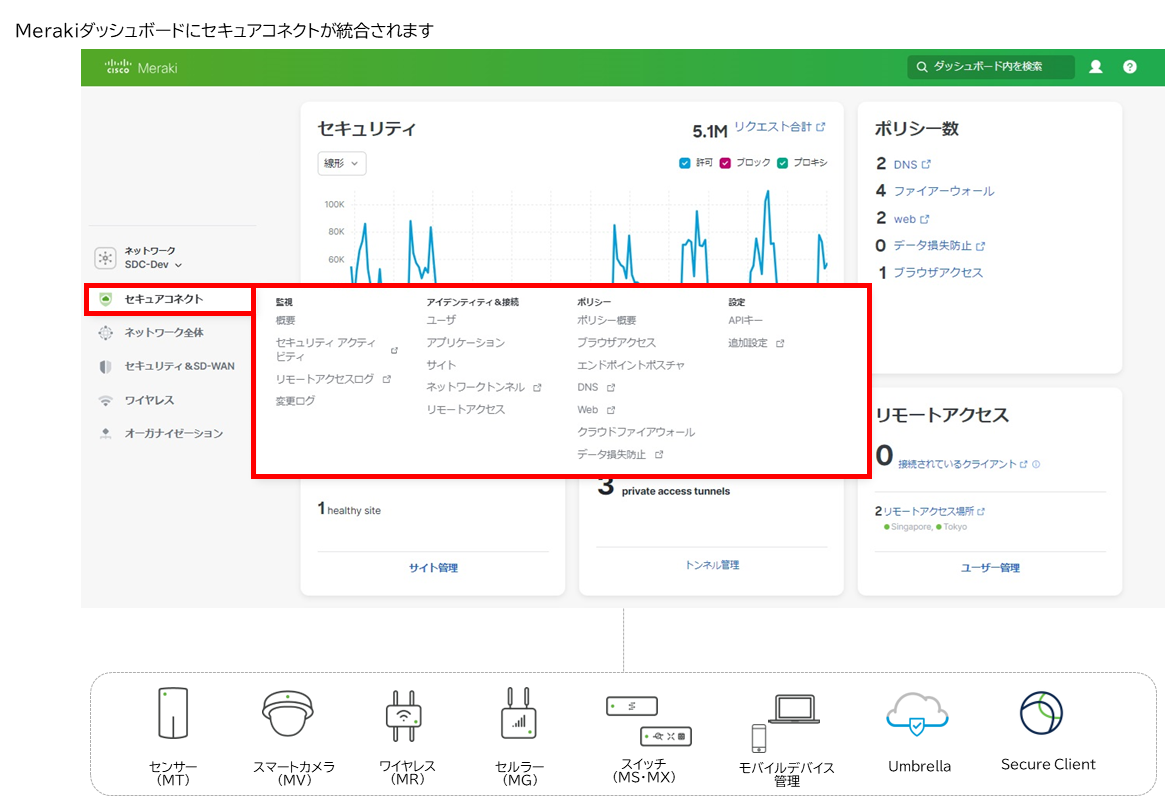Uncheck the プロキシ legend checkbox
Image resolution: width=1165 pixels, height=807 pixels.
tap(782, 163)
